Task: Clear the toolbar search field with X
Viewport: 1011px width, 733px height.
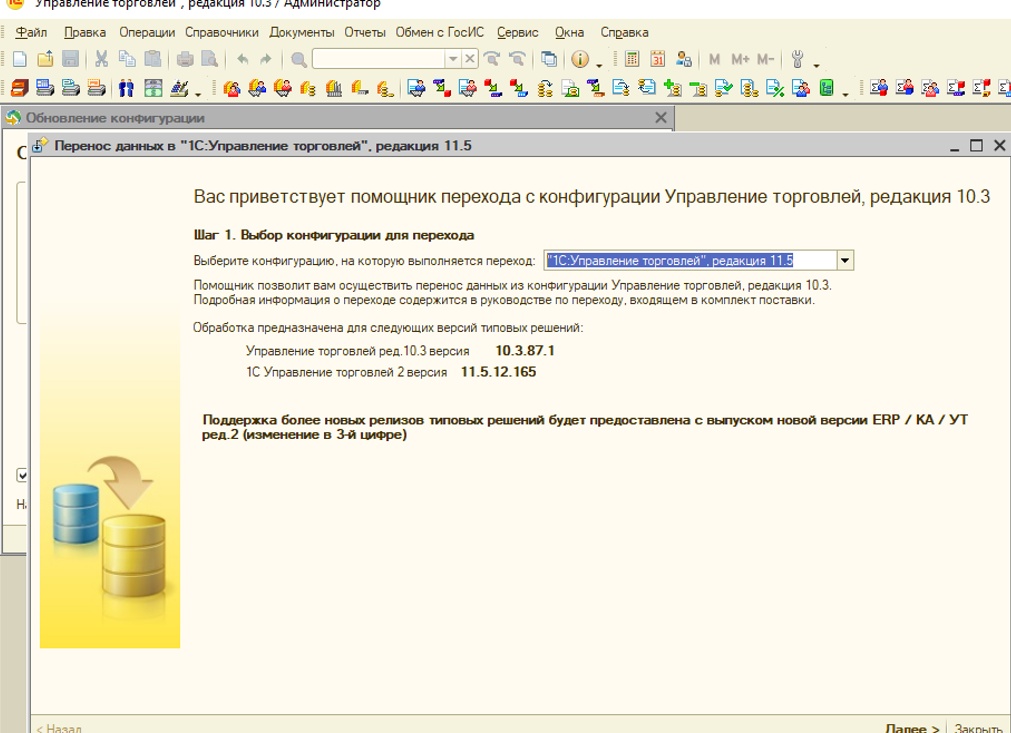Action: pyautogui.click(x=470, y=59)
